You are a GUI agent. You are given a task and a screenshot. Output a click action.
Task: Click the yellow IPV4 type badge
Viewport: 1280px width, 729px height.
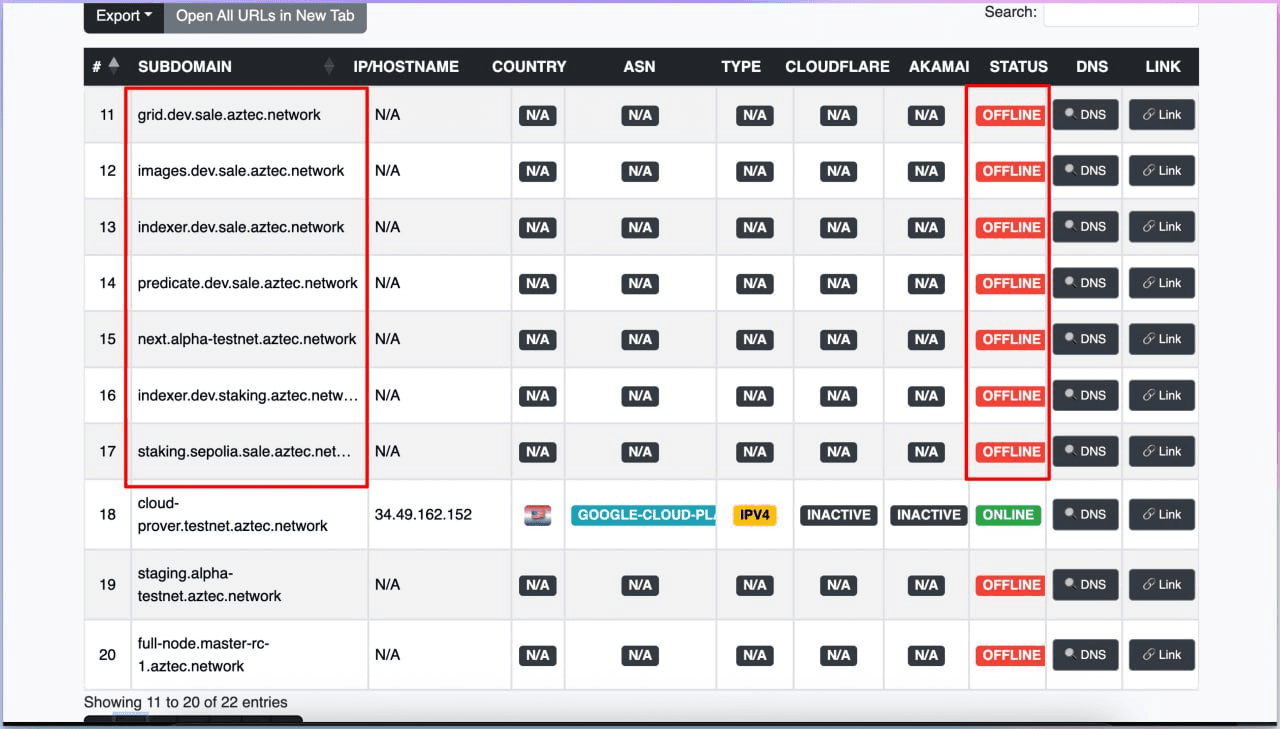click(x=754, y=515)
